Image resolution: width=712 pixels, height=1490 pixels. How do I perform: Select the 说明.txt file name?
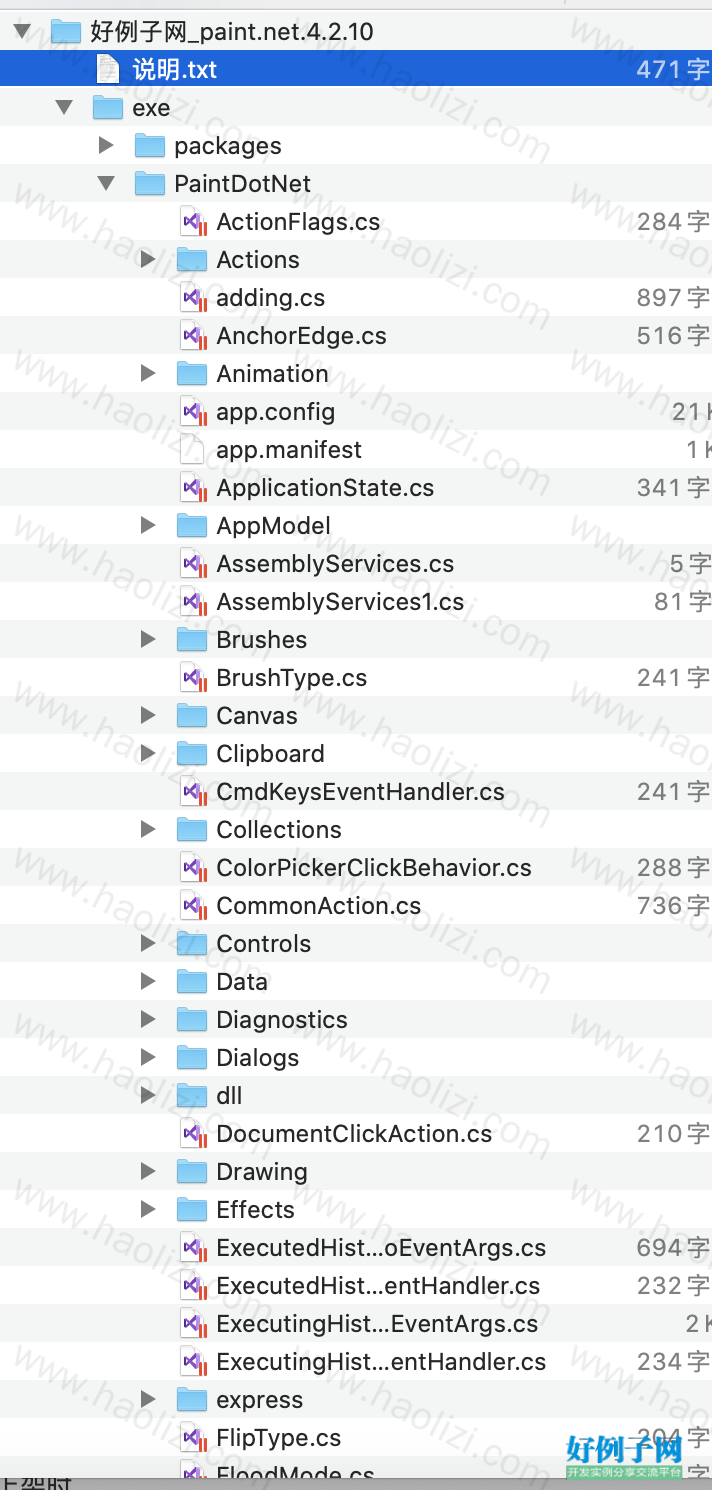pyautogui.click(x=175, y=69)
